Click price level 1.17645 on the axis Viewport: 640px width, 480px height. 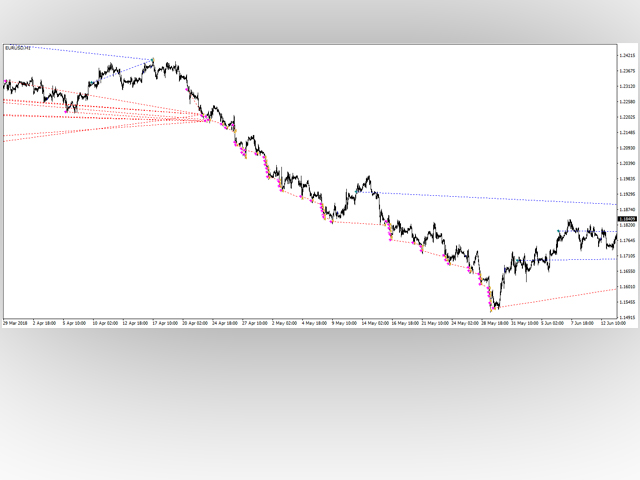coord(627,240)
